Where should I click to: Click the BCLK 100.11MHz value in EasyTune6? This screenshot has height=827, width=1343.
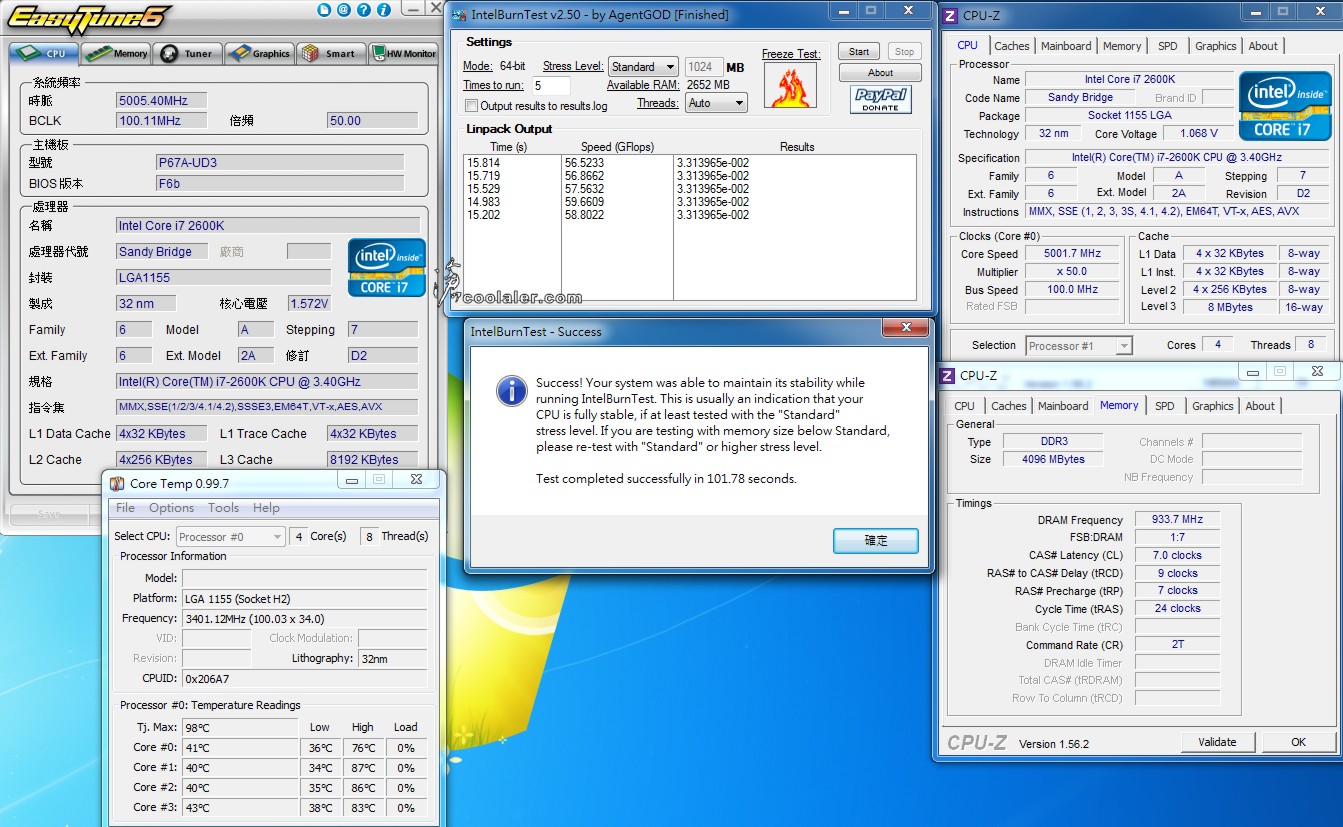point(161,120)
